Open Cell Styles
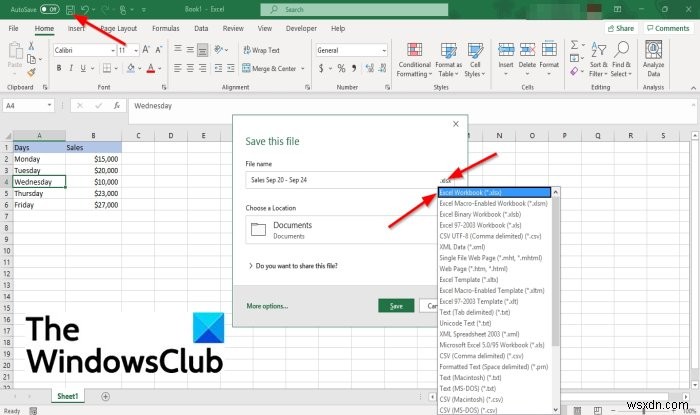 tap(475, 60)
